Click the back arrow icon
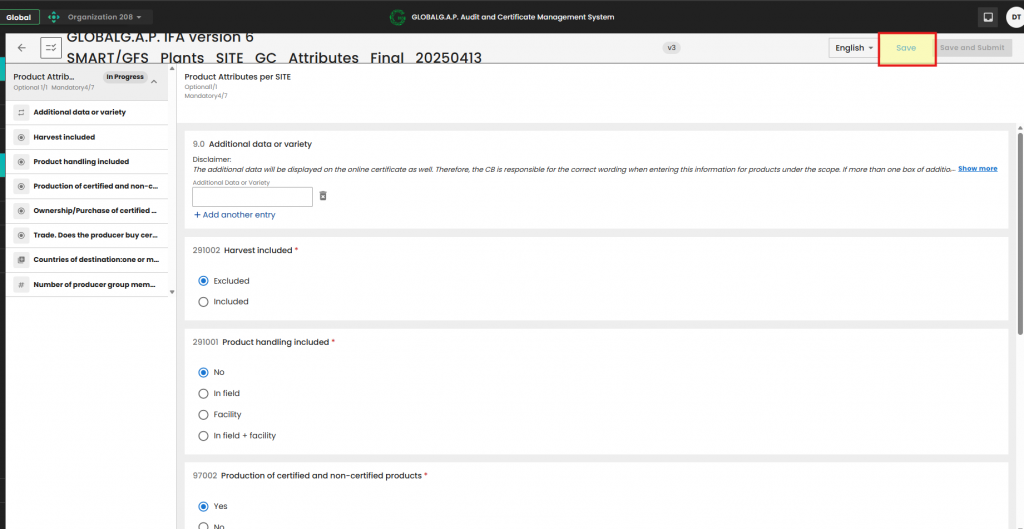This screenshot has height=529, width=1024. 22,48
